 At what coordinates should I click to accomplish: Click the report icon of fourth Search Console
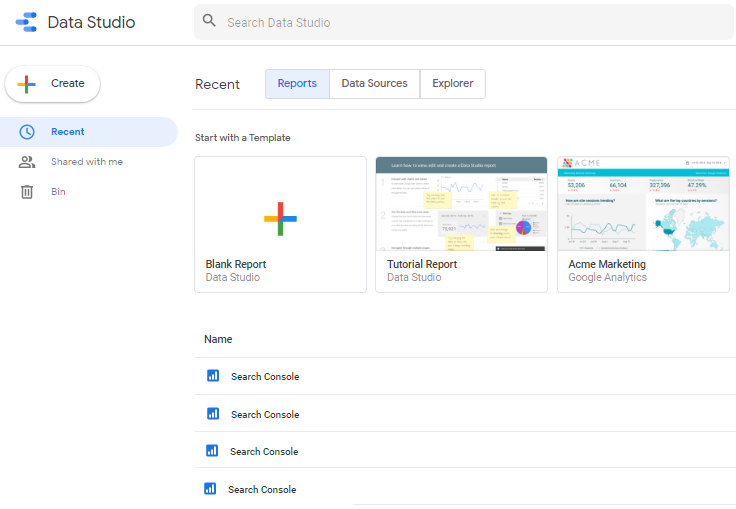[x=210, y=488]
